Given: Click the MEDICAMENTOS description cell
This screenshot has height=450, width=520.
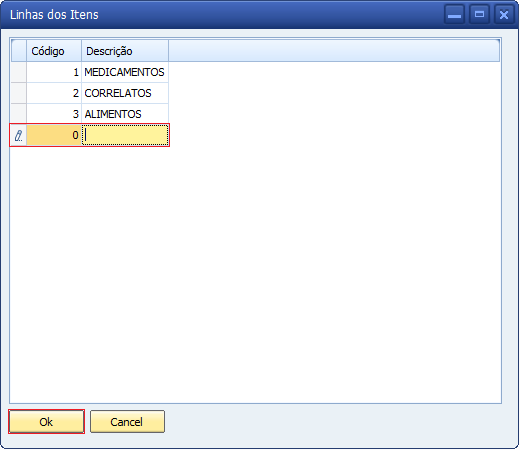Looking at the screenshot, I should (x=125, y=72).
